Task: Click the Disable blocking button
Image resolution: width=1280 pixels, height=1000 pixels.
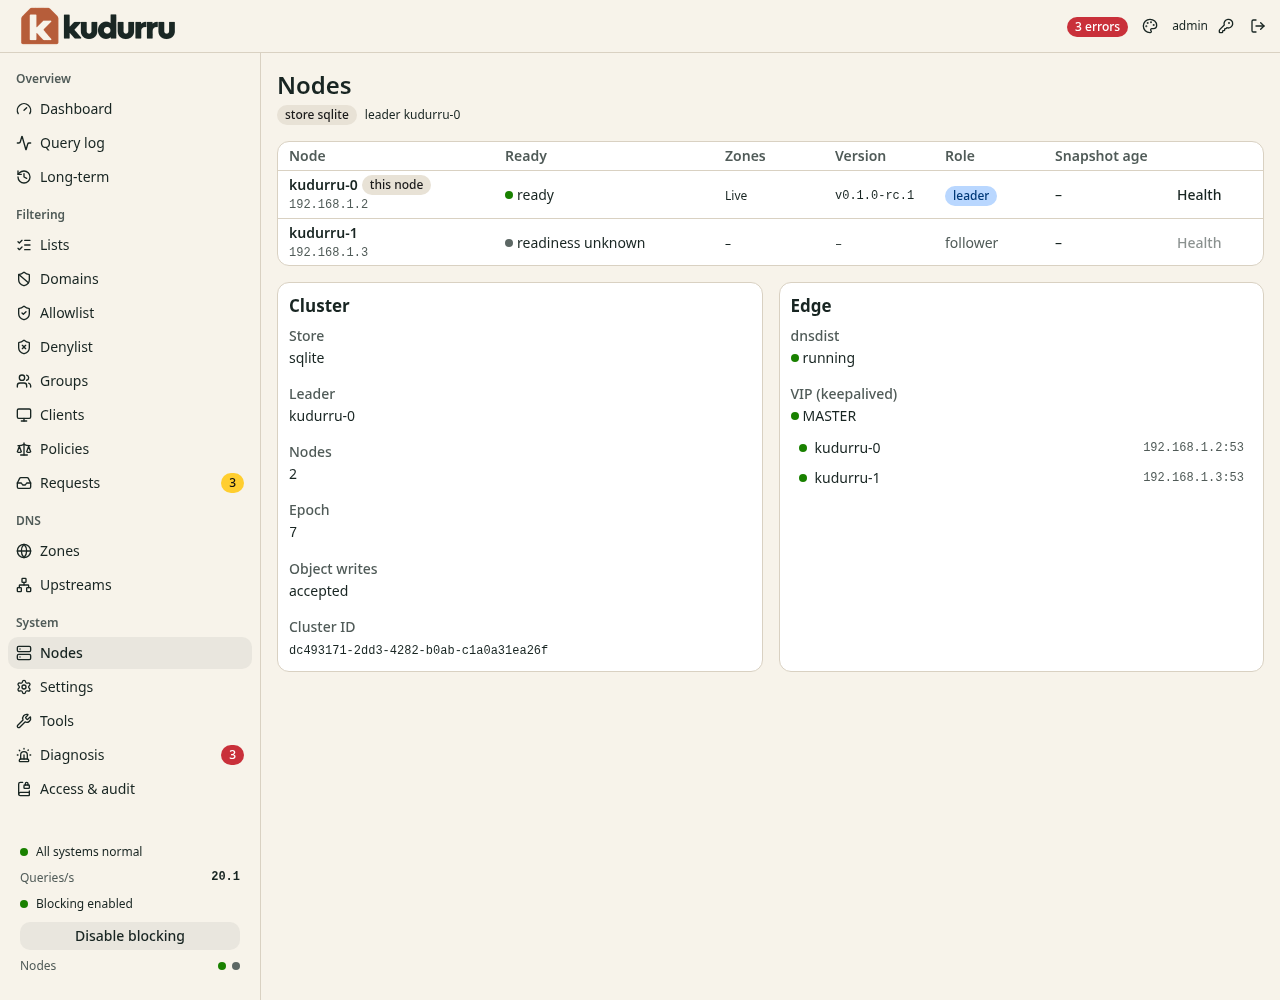Action: [130, 936]
